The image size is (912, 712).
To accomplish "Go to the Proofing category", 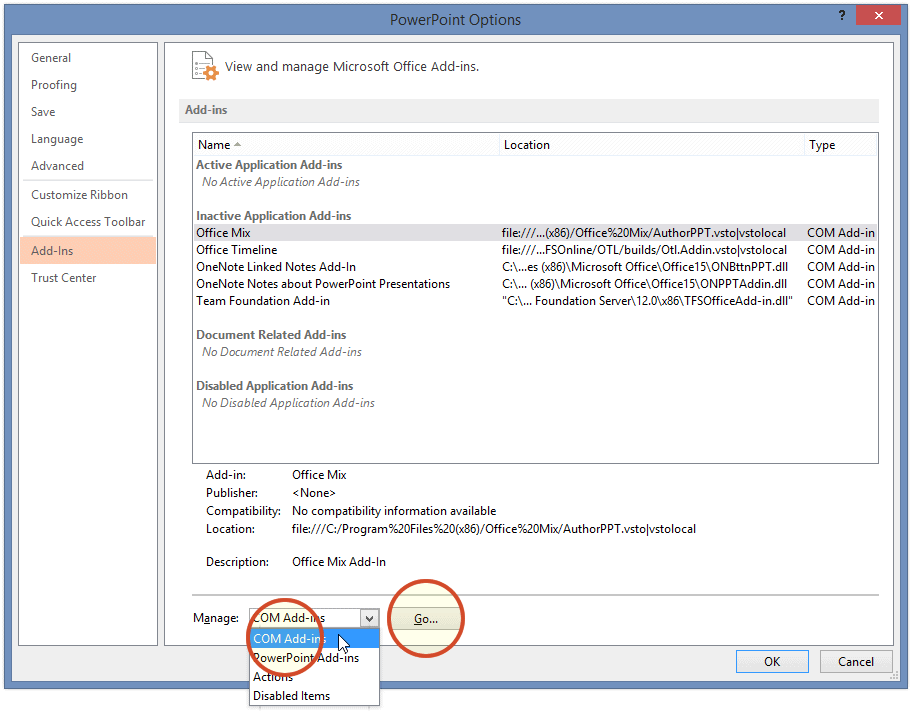I will pyautogui.click(x=53, y=84).
